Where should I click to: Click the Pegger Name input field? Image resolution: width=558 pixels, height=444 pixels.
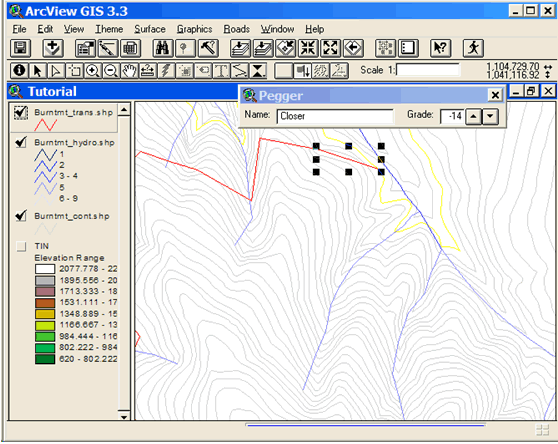[335, 116]
